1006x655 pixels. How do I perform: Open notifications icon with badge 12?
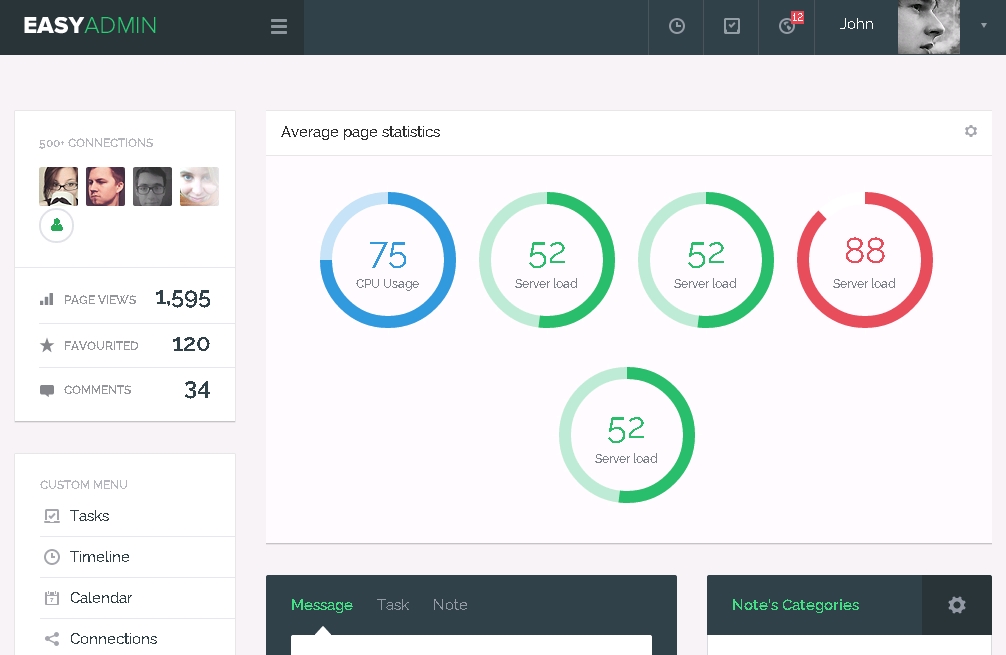tap(788, 27)
